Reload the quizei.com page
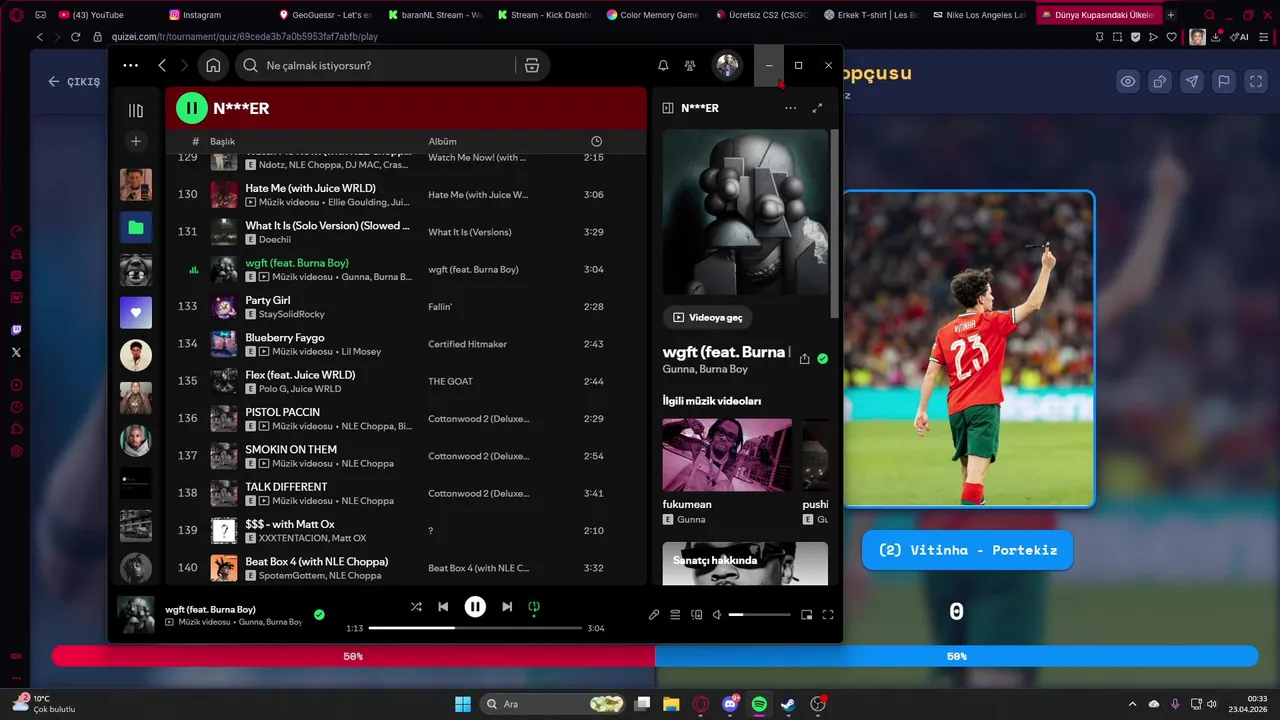 tap(75, 37)
